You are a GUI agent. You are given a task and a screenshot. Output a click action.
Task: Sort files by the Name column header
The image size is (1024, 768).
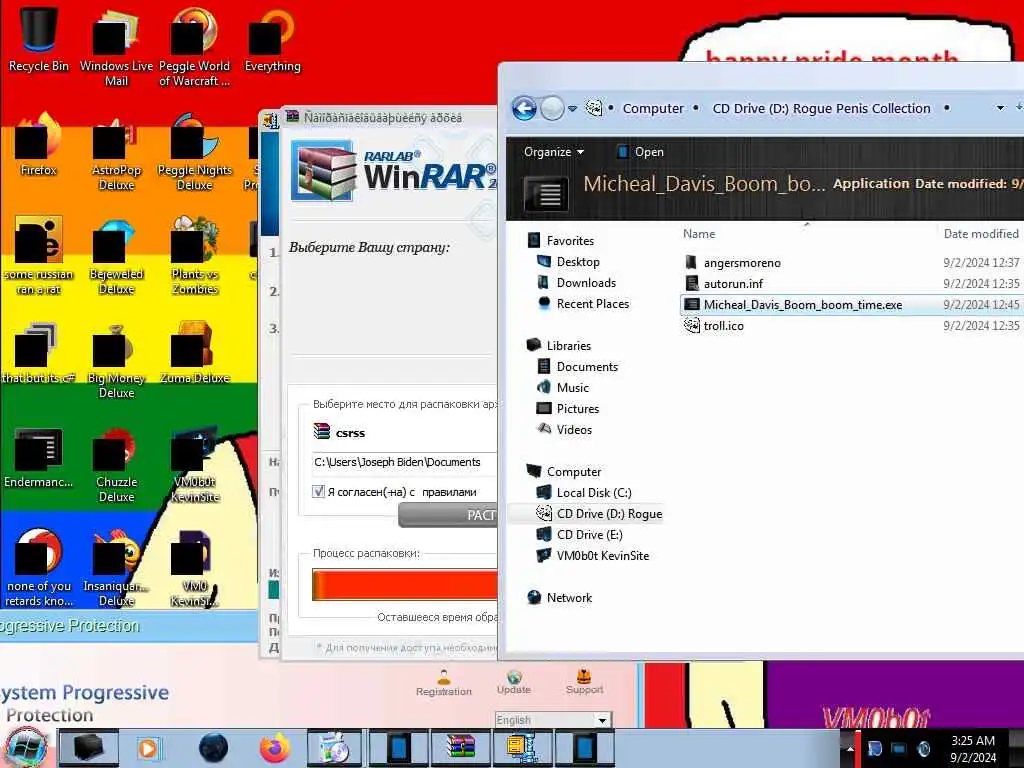click(x=699, y=234)
